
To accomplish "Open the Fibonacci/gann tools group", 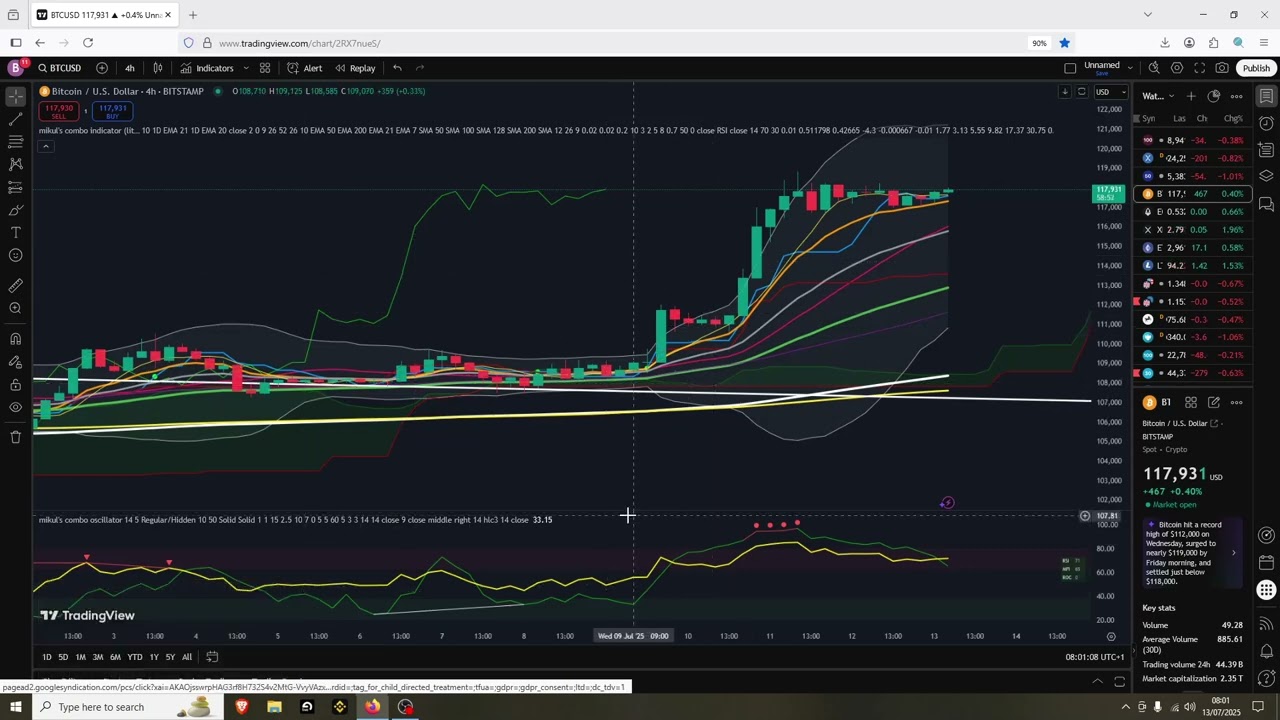I will pos(15,142).
